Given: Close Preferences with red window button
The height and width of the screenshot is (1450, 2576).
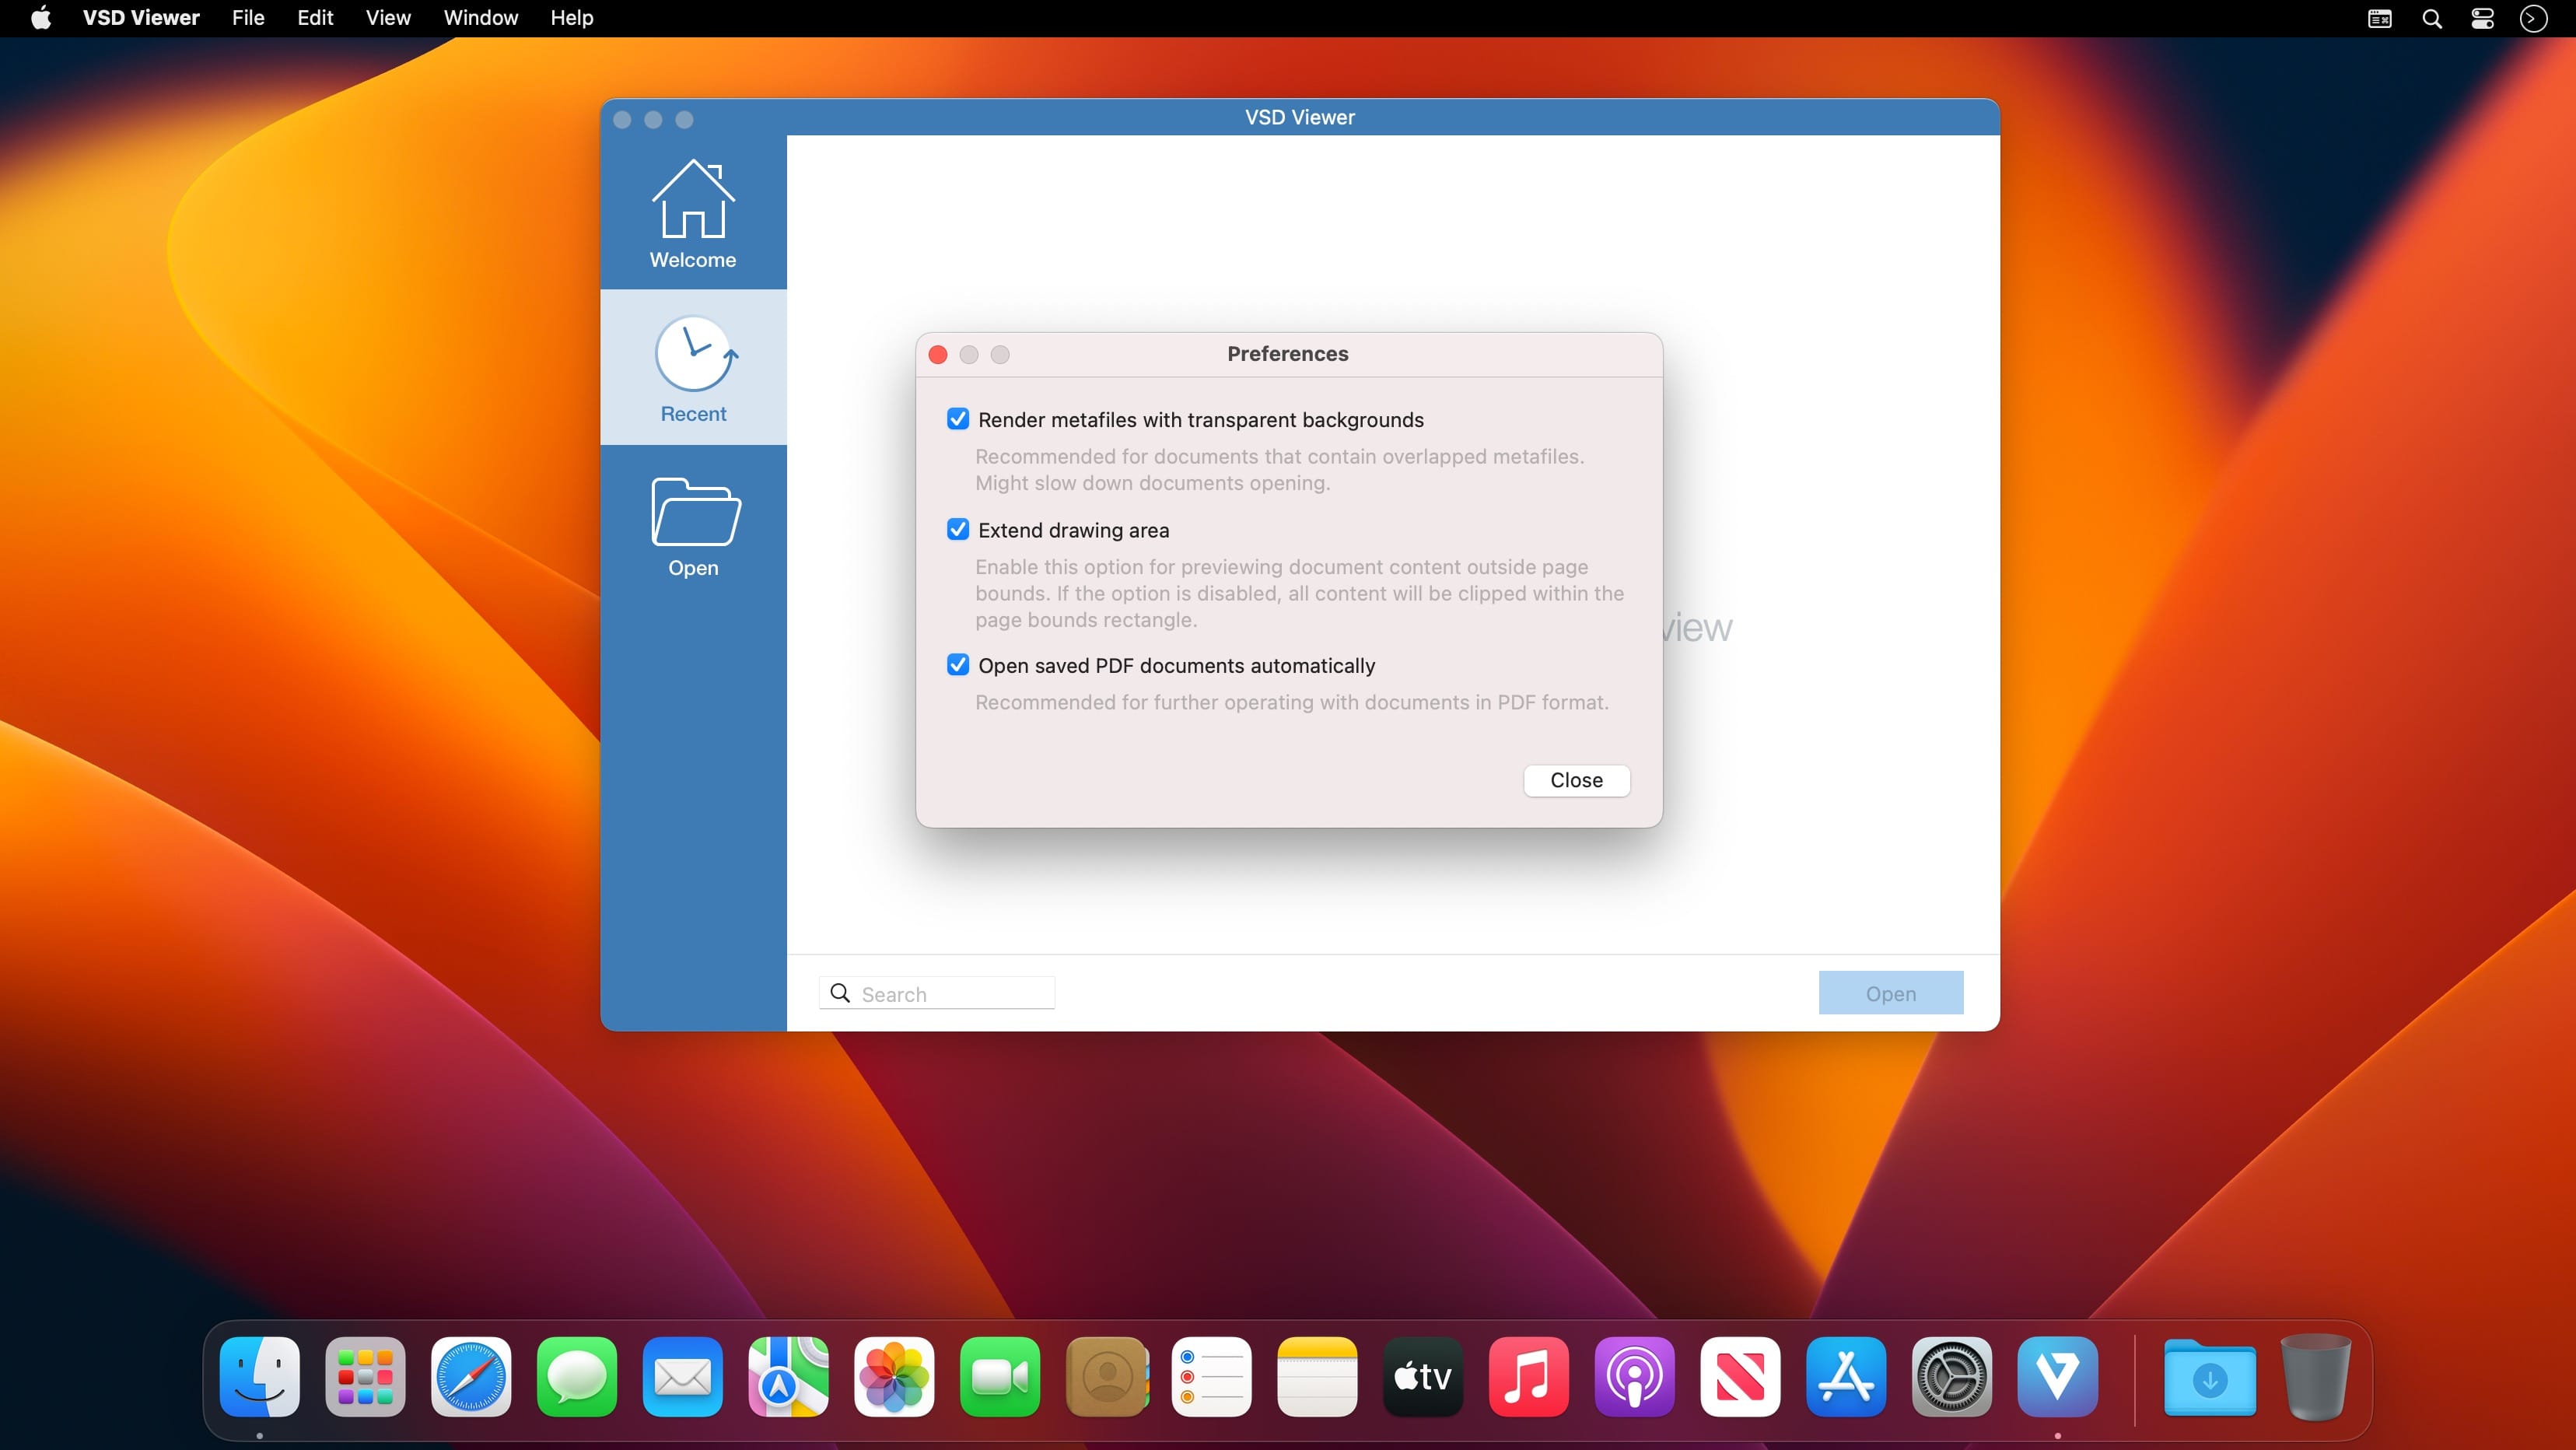Looking at the screenshot, I should click(x=938, y=354).
